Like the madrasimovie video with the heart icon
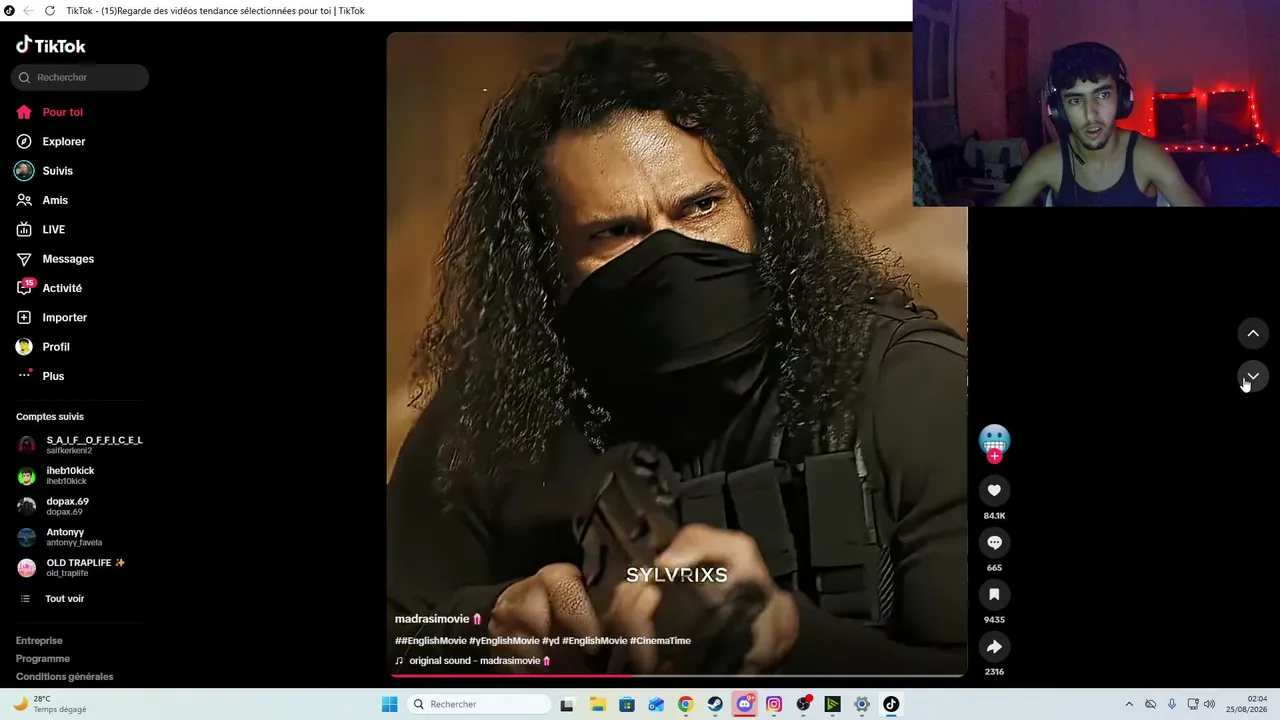Viewport: 1280px width, 720px height. [x=994, y=490]
